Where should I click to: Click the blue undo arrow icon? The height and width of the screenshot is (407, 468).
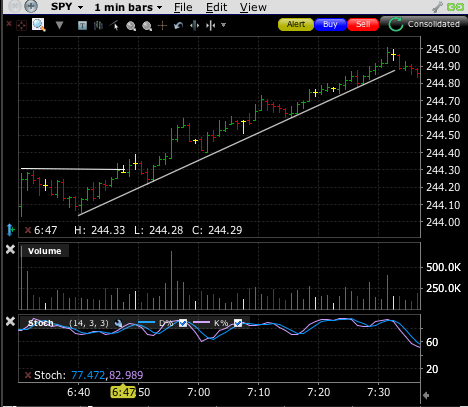(x=179, y=25)
